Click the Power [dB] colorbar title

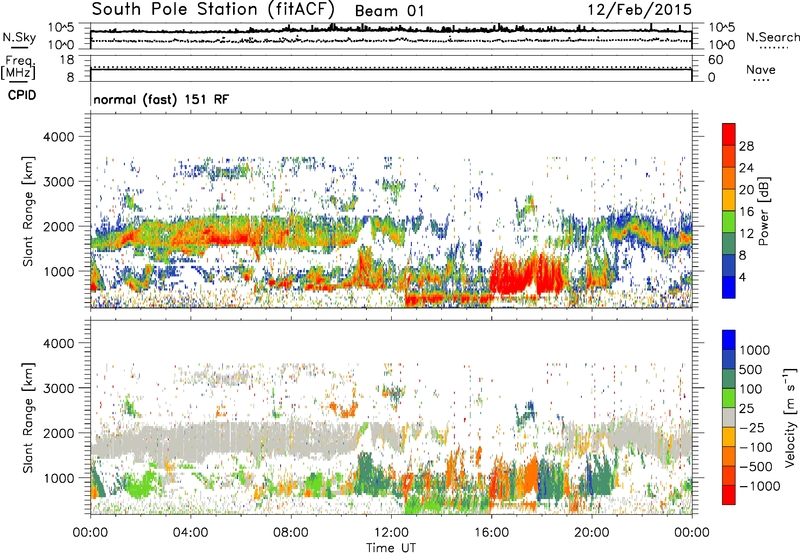click(x=764, y=211)
